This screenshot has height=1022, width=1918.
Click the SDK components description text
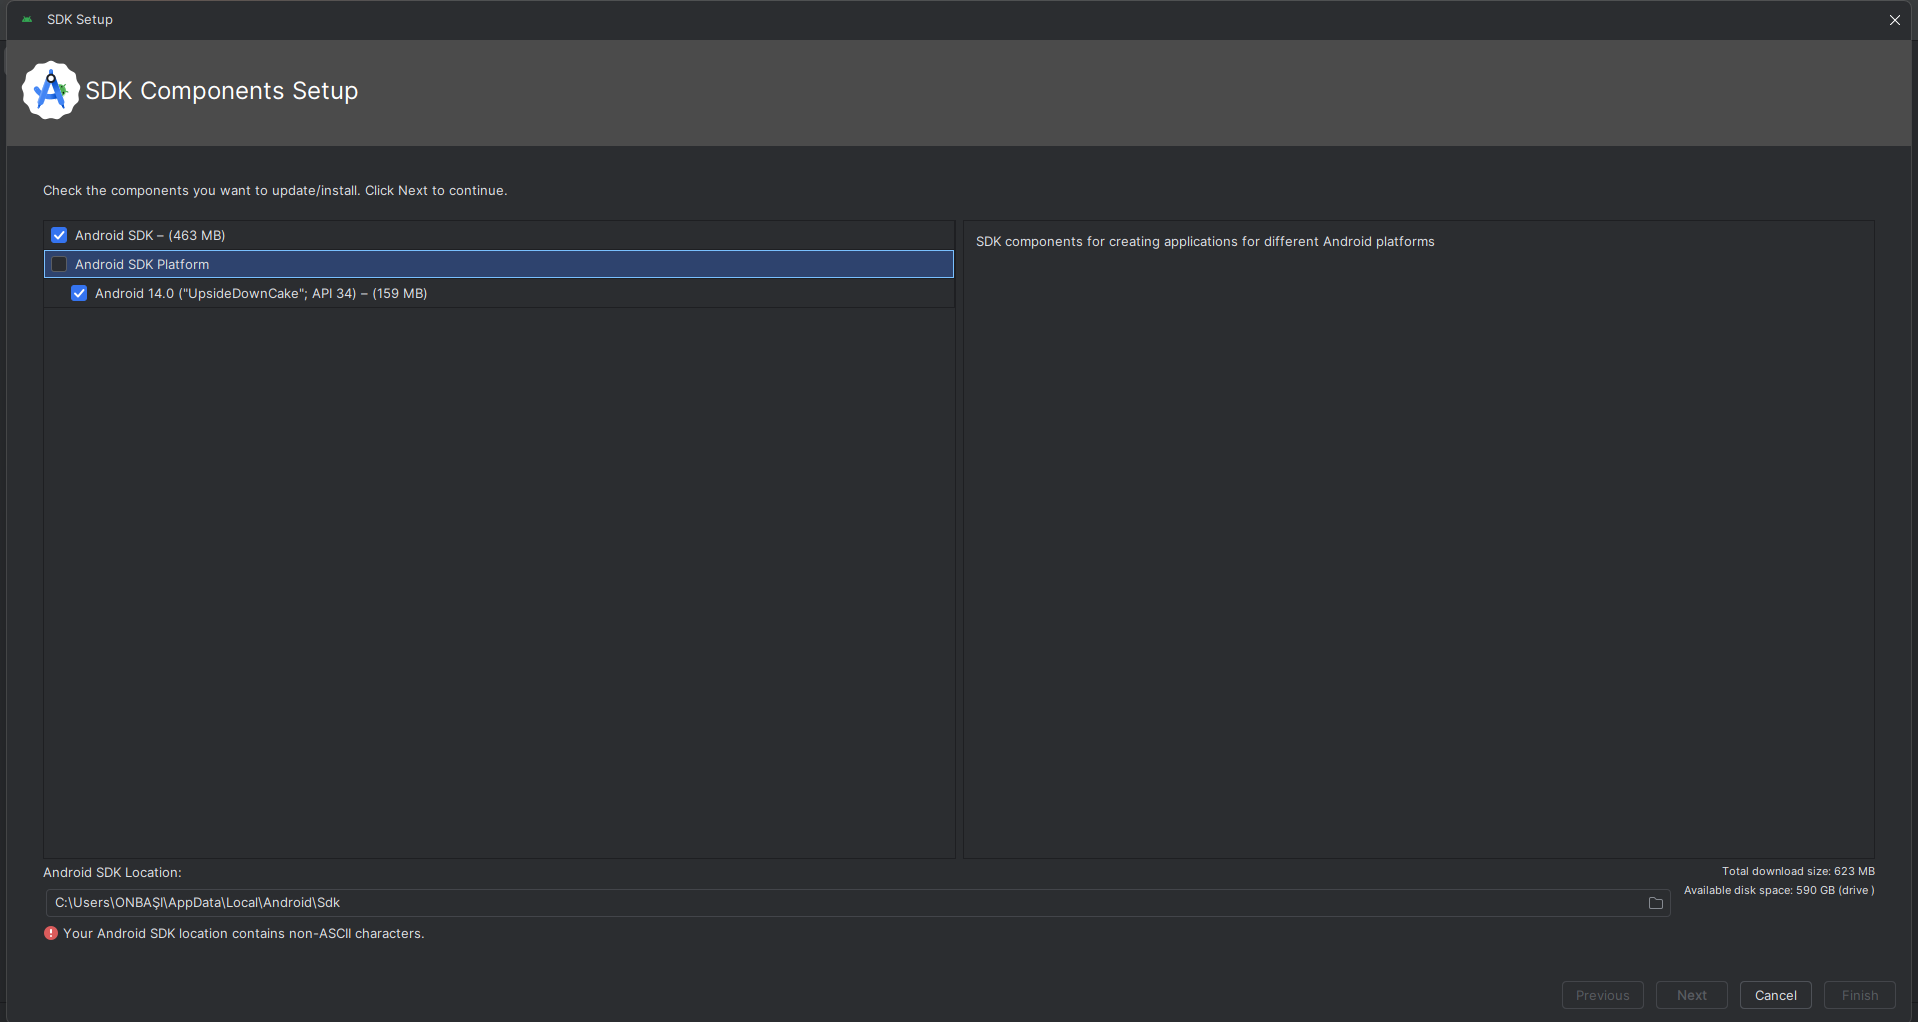tap(1205, 241)
